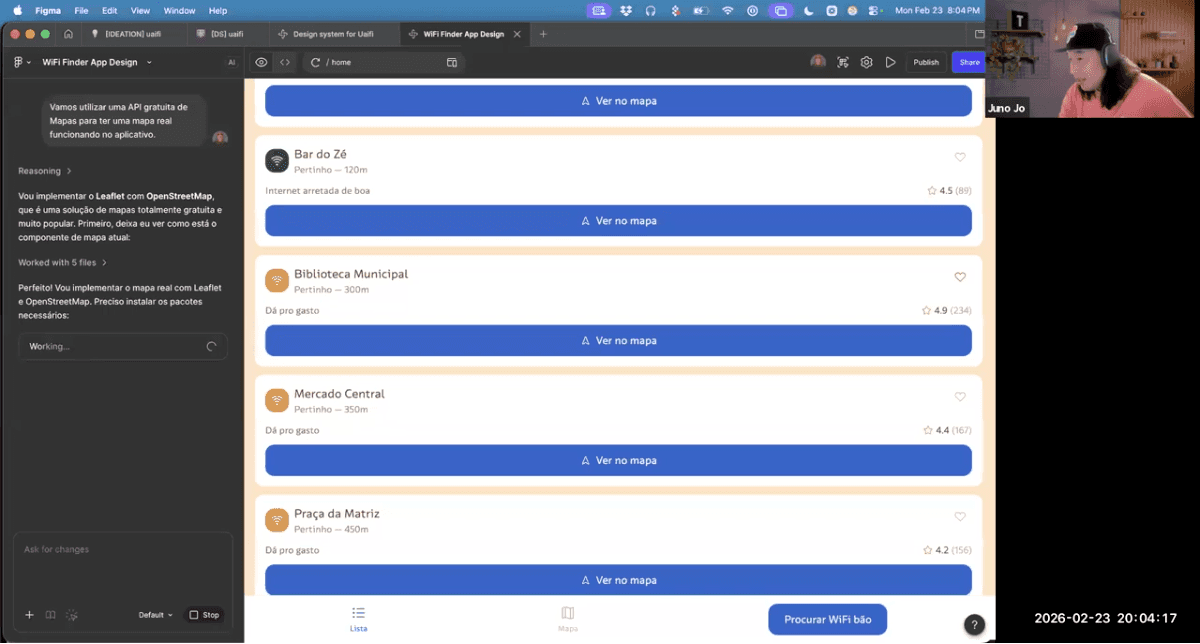The width and height of the screenshot is (1200, 644).
Task: Click the /home path field
Action: tap(383, 62)
